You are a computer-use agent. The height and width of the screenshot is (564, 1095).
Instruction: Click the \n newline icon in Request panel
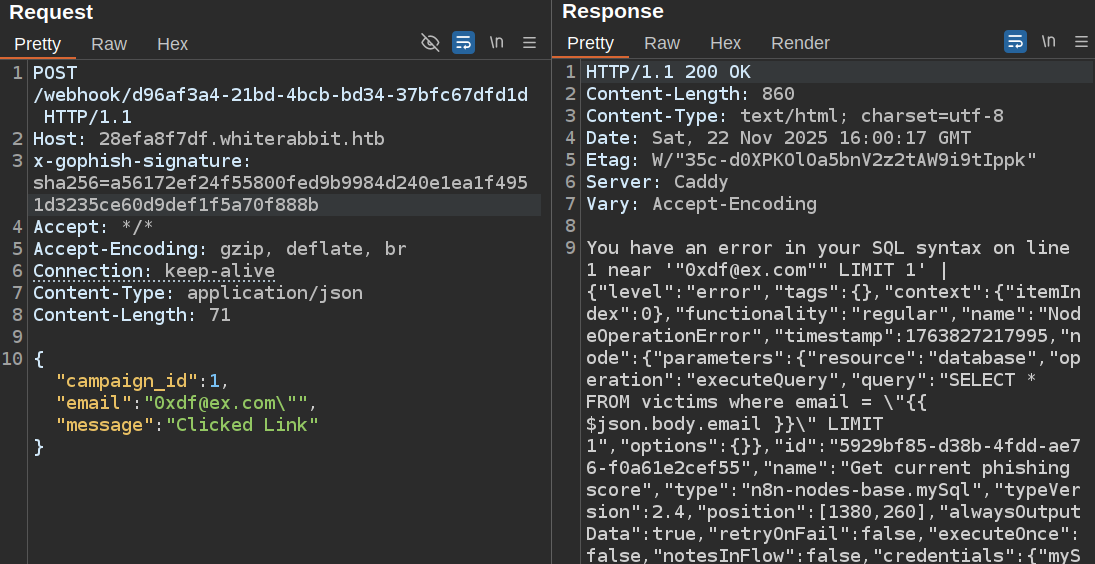tap(496, 42)
